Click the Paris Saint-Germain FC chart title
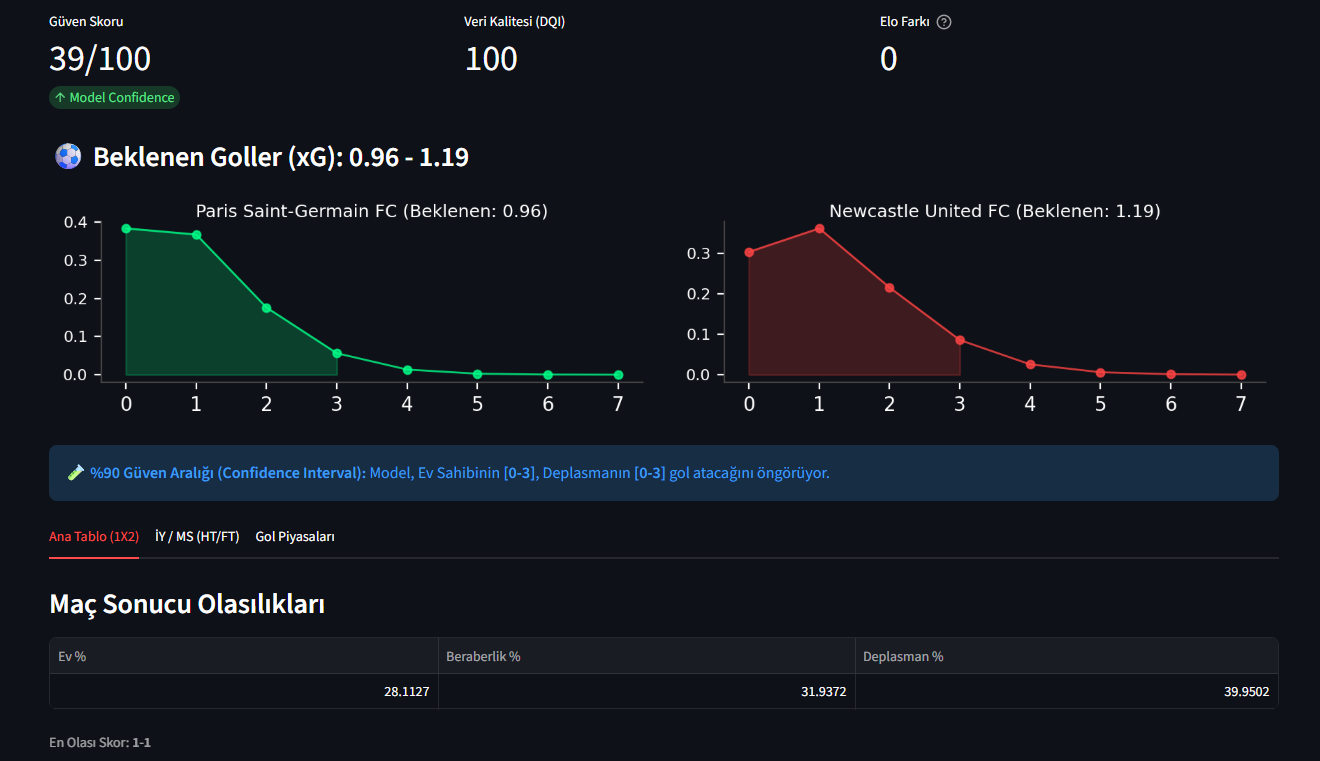The width and height of the screenshot is (1320, 761). click(372, 211)
